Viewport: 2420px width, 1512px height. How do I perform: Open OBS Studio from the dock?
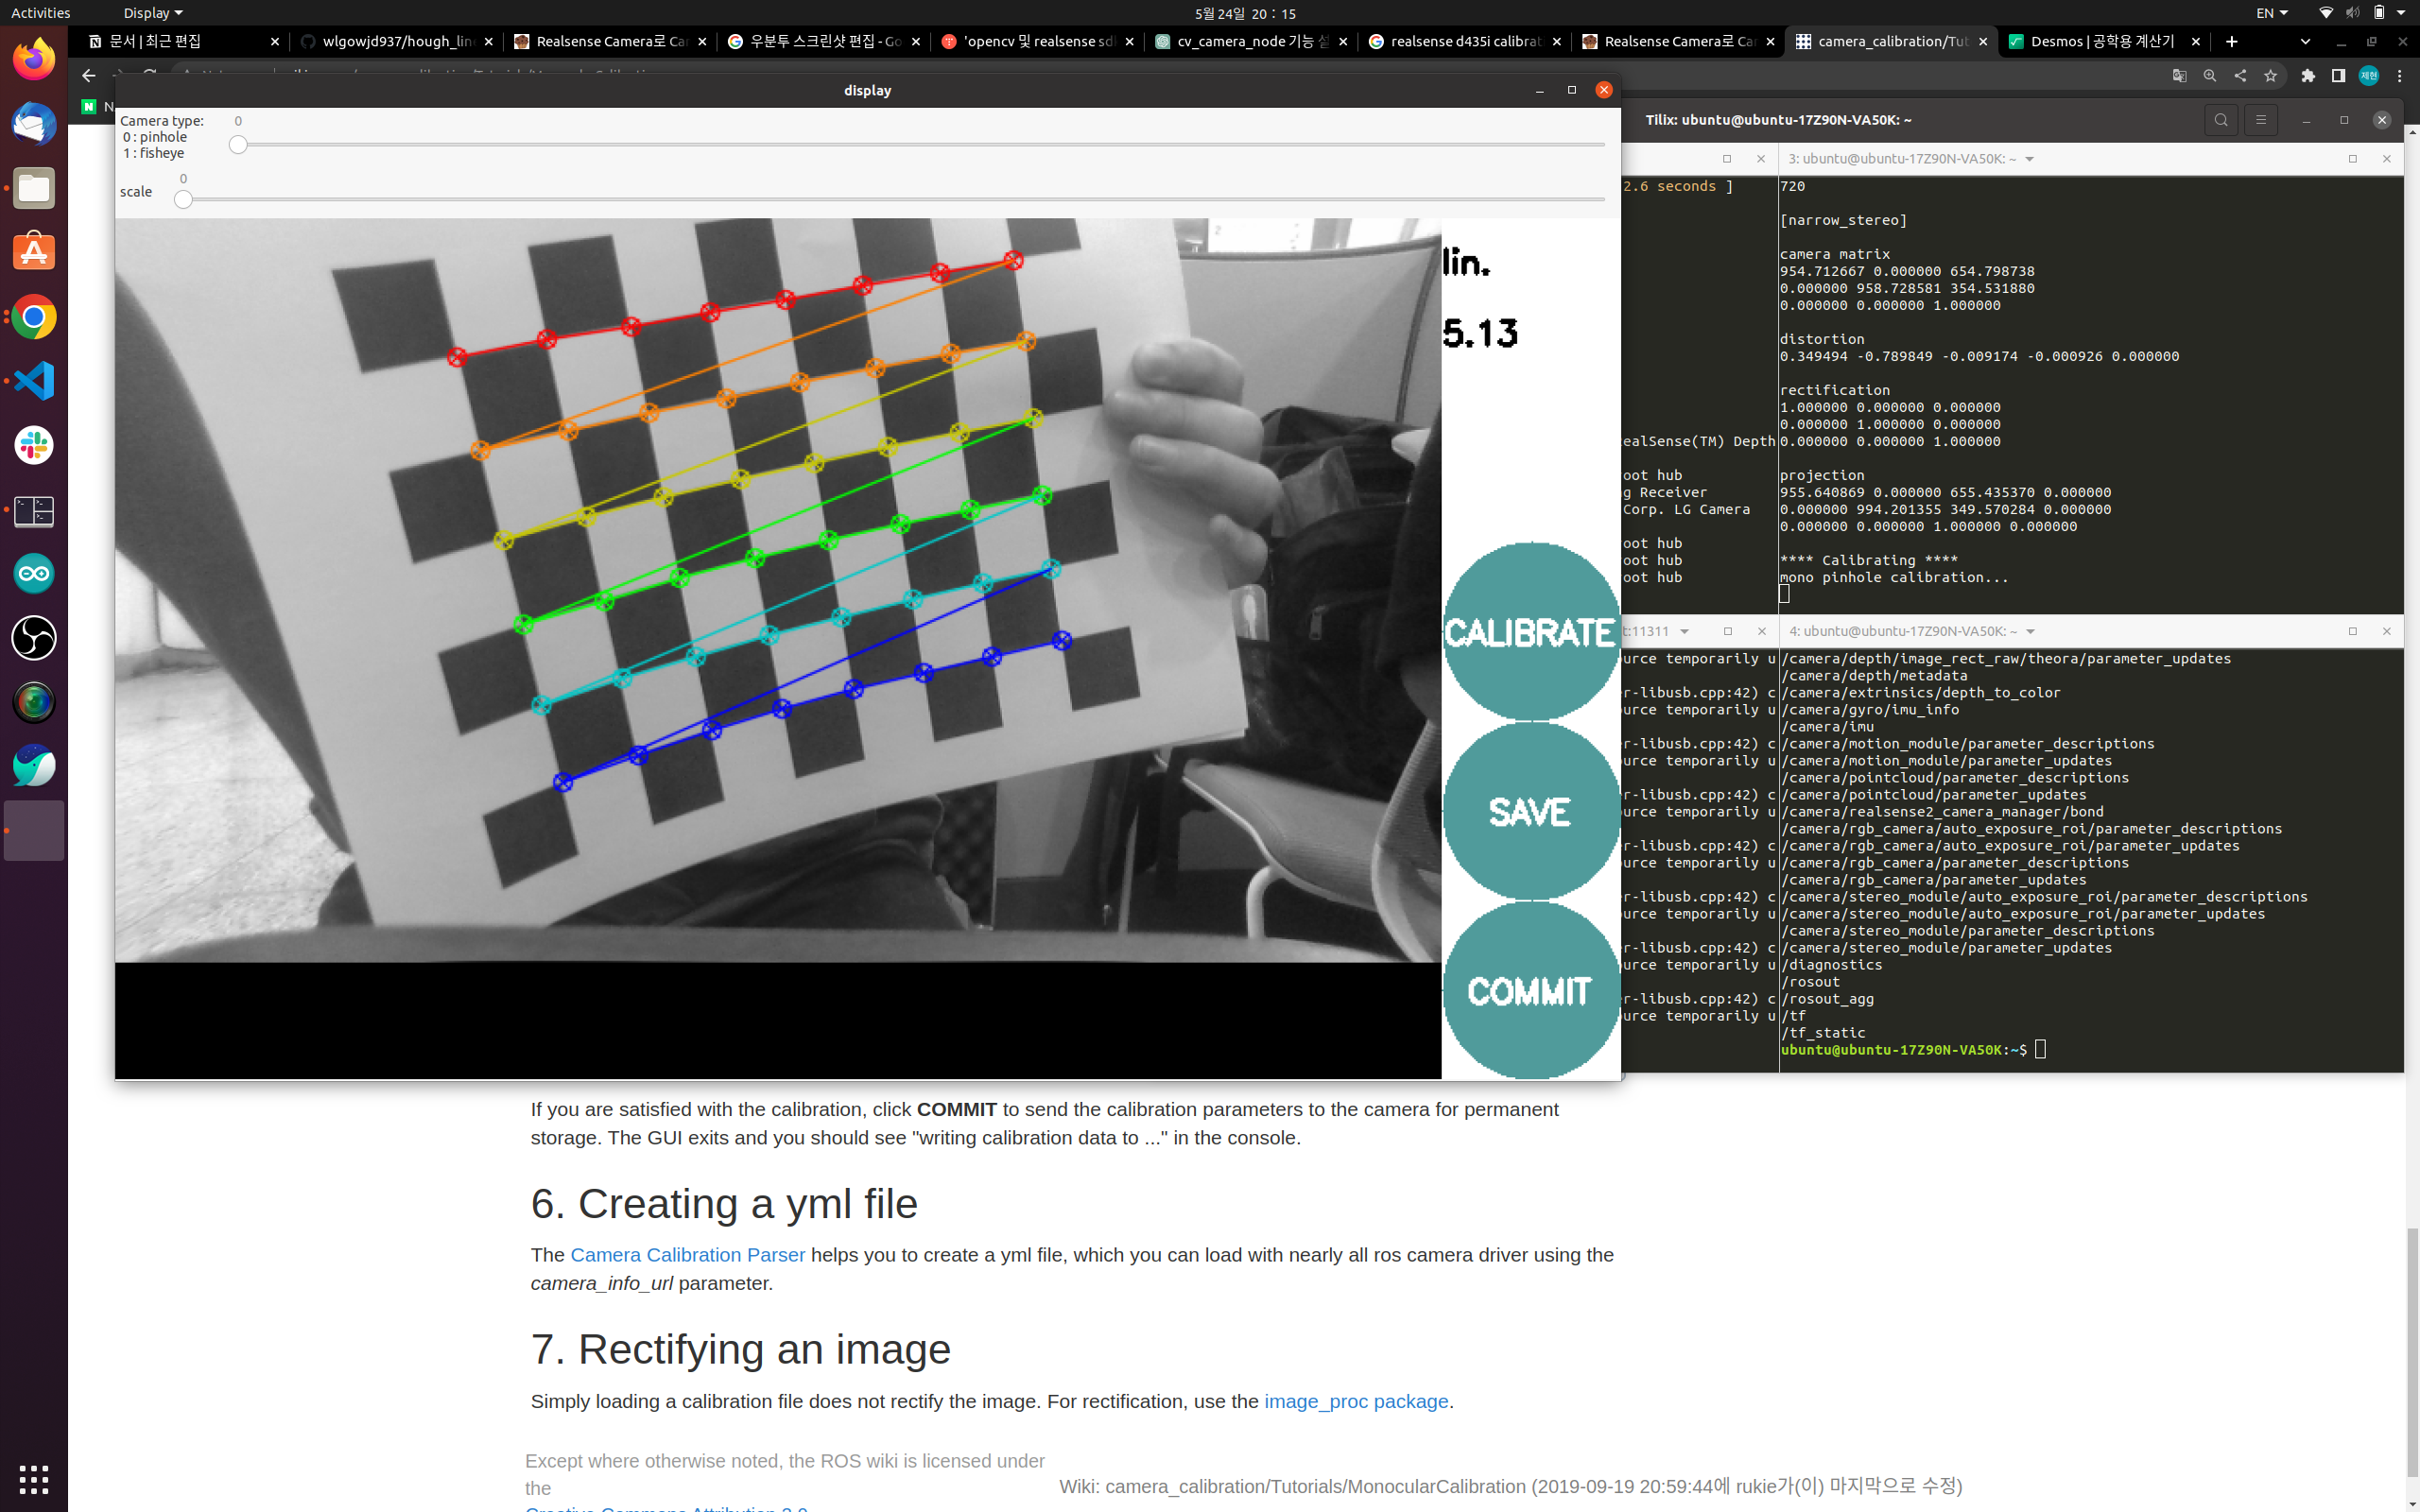[x=34, y=638]
